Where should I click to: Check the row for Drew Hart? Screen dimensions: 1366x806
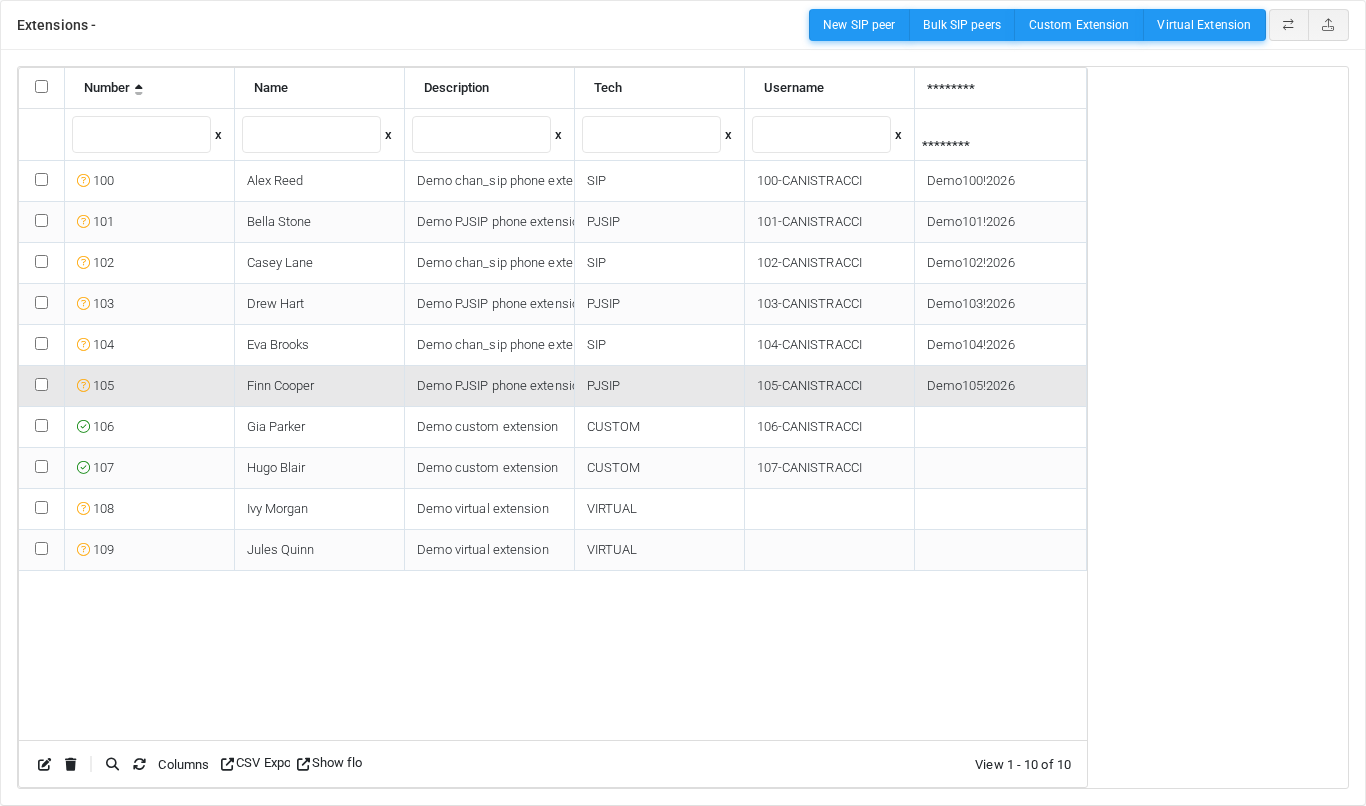coord(41,303)
